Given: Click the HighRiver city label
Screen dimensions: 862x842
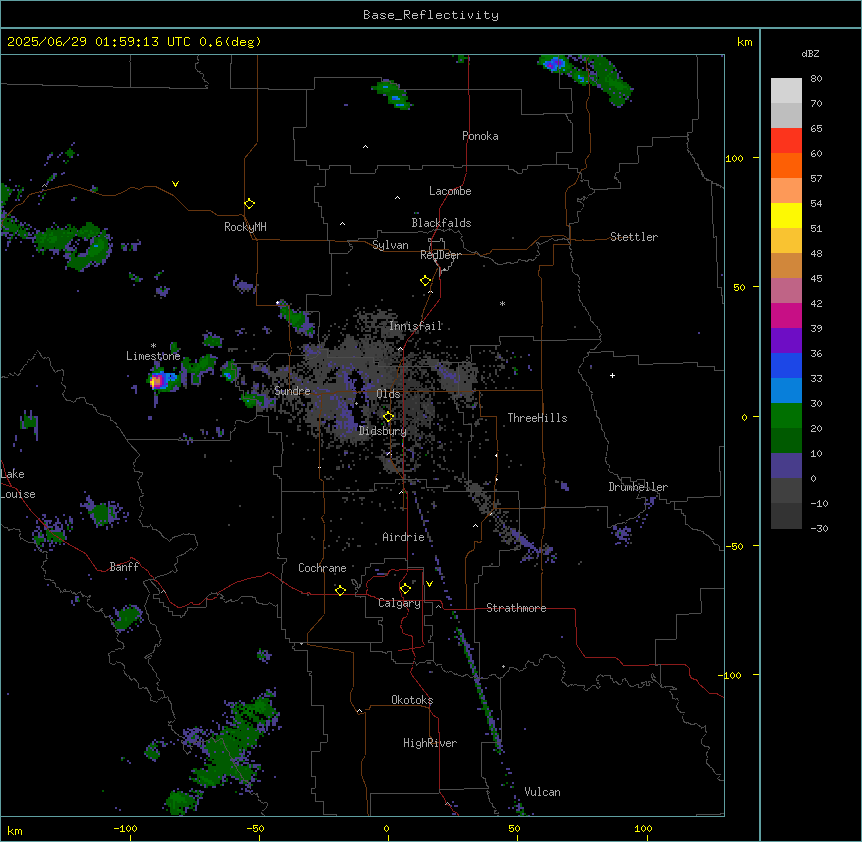Looking at the screenshot, I should pyautogui.click(x=430, y=743).
